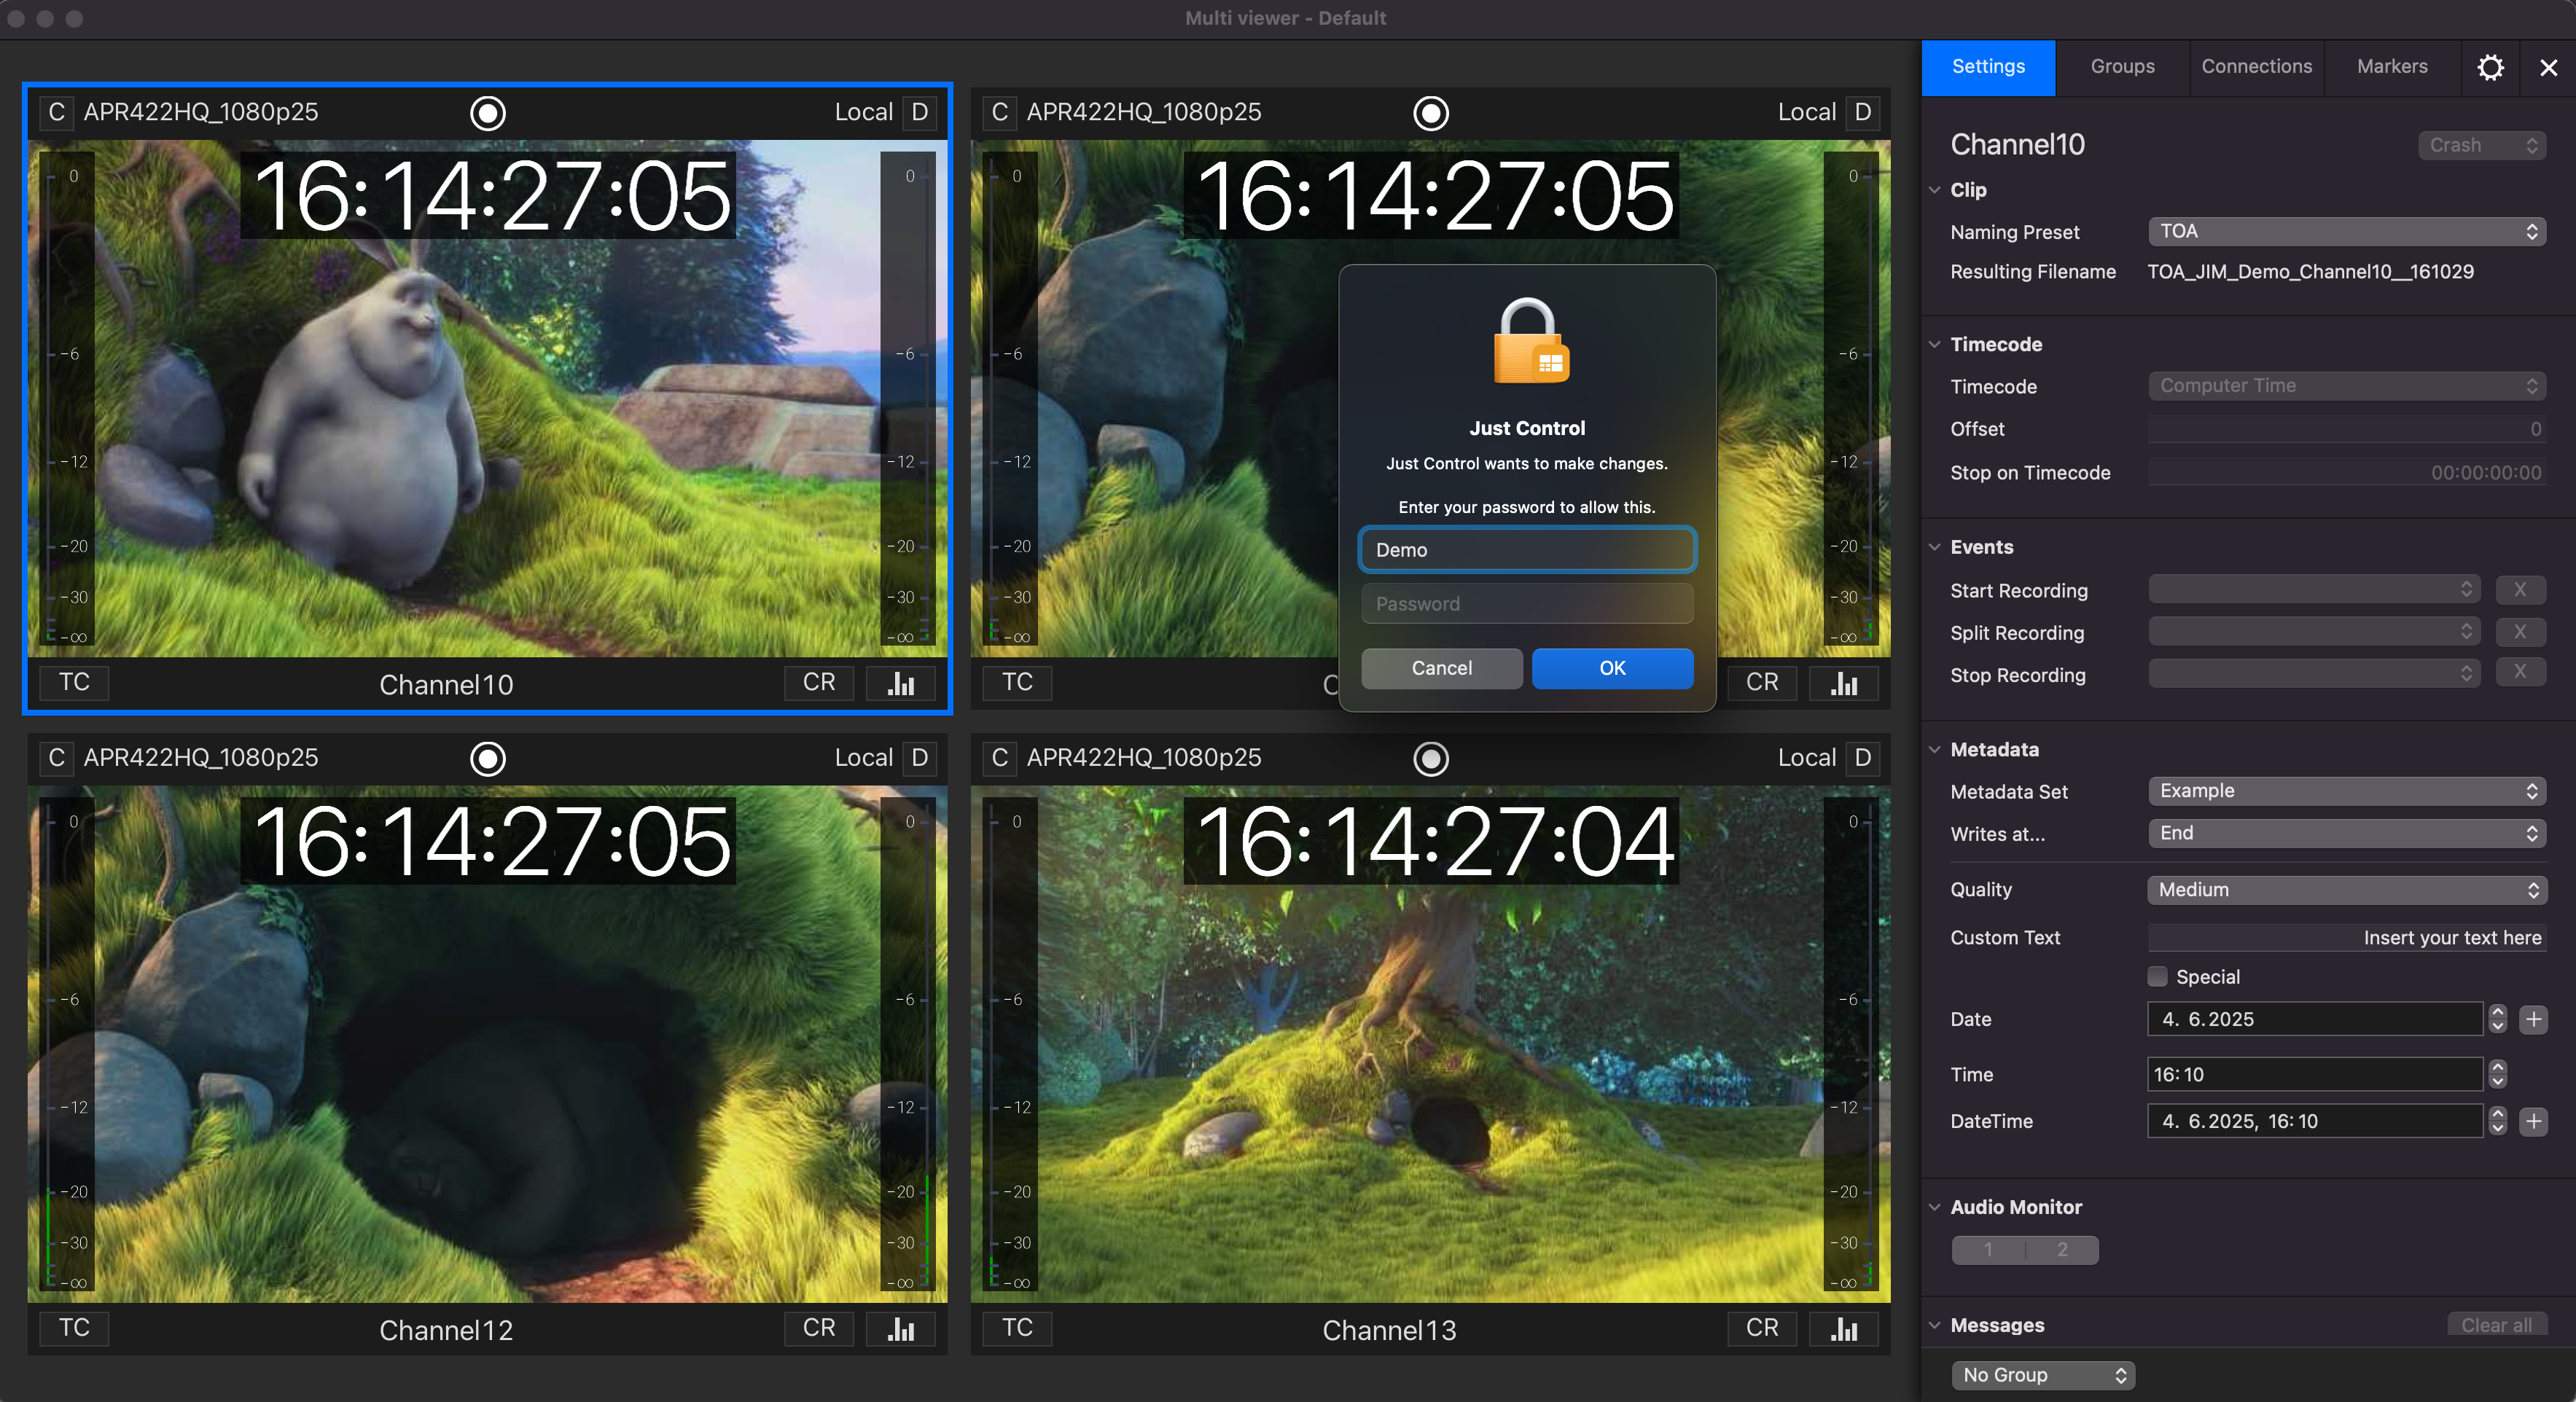
Task: Toggle CR button on Channel10
Action: point(819,683)
